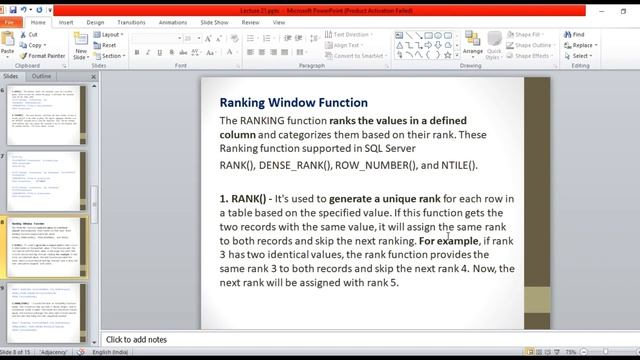The image size is (640, 360).
Task: Toggle Underline formatting
Action: point(160,52)
